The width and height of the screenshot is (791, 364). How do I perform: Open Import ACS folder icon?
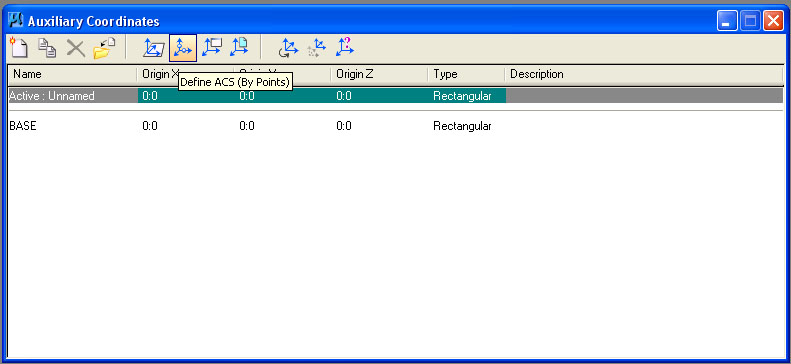pos(104,48)
